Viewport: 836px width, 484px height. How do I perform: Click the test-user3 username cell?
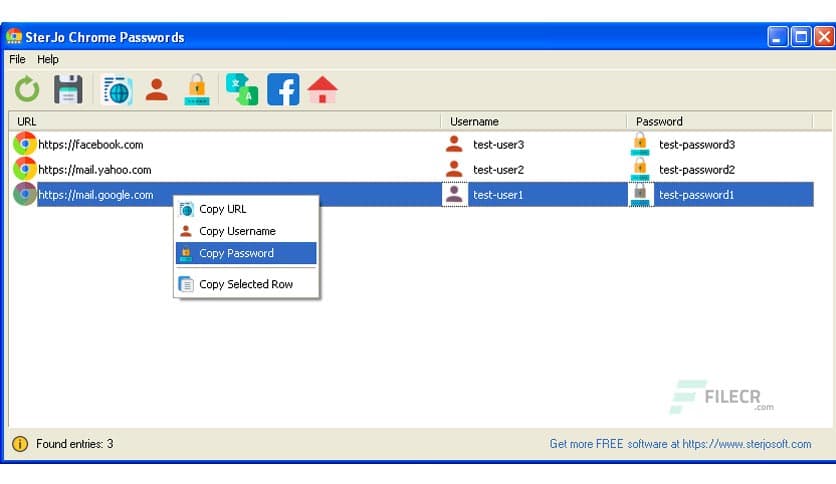pos(499,144)
